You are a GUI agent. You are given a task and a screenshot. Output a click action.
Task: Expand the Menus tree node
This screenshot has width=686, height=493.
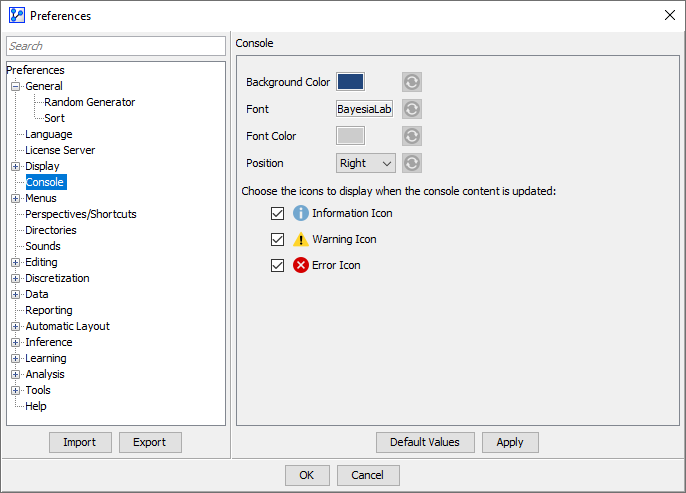click(x=15, y=199)
